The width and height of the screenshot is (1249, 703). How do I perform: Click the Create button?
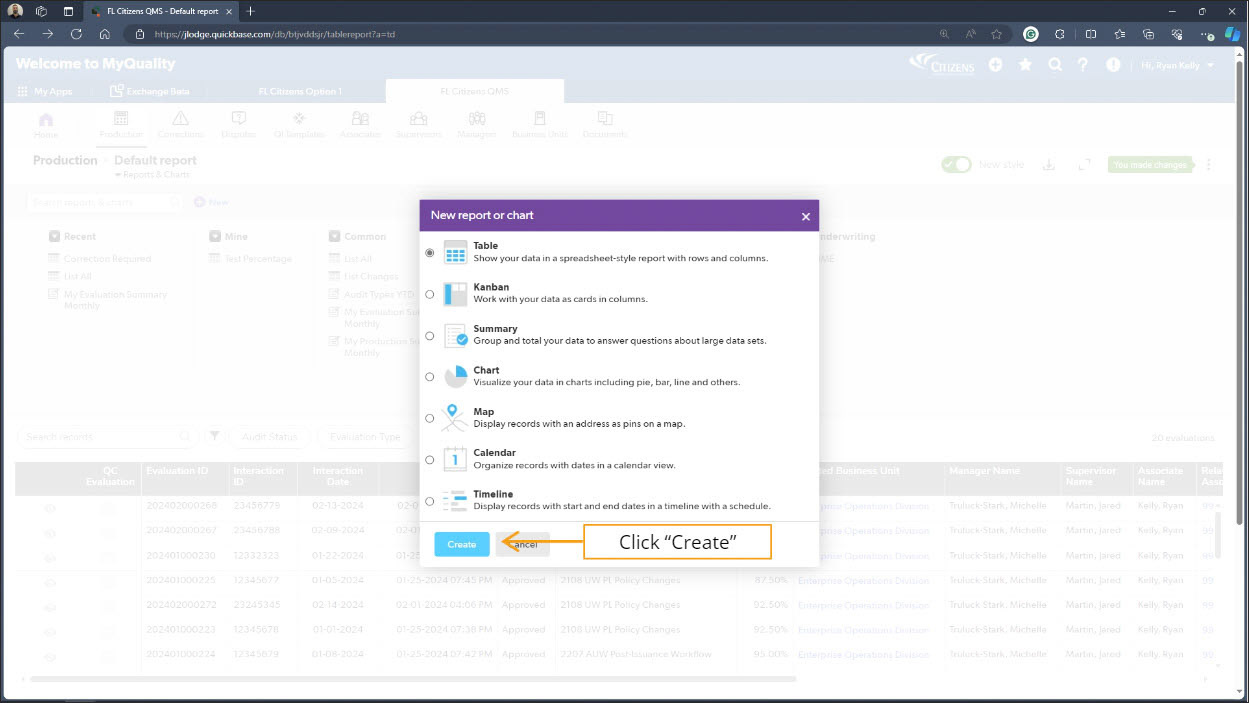(462, 544)
